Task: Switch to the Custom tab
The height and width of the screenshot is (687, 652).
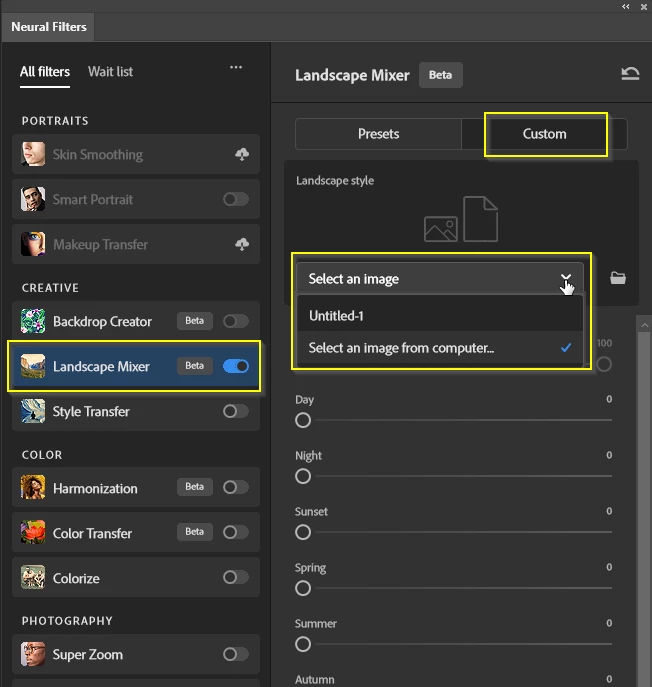Action: click(x=545, y=134)
